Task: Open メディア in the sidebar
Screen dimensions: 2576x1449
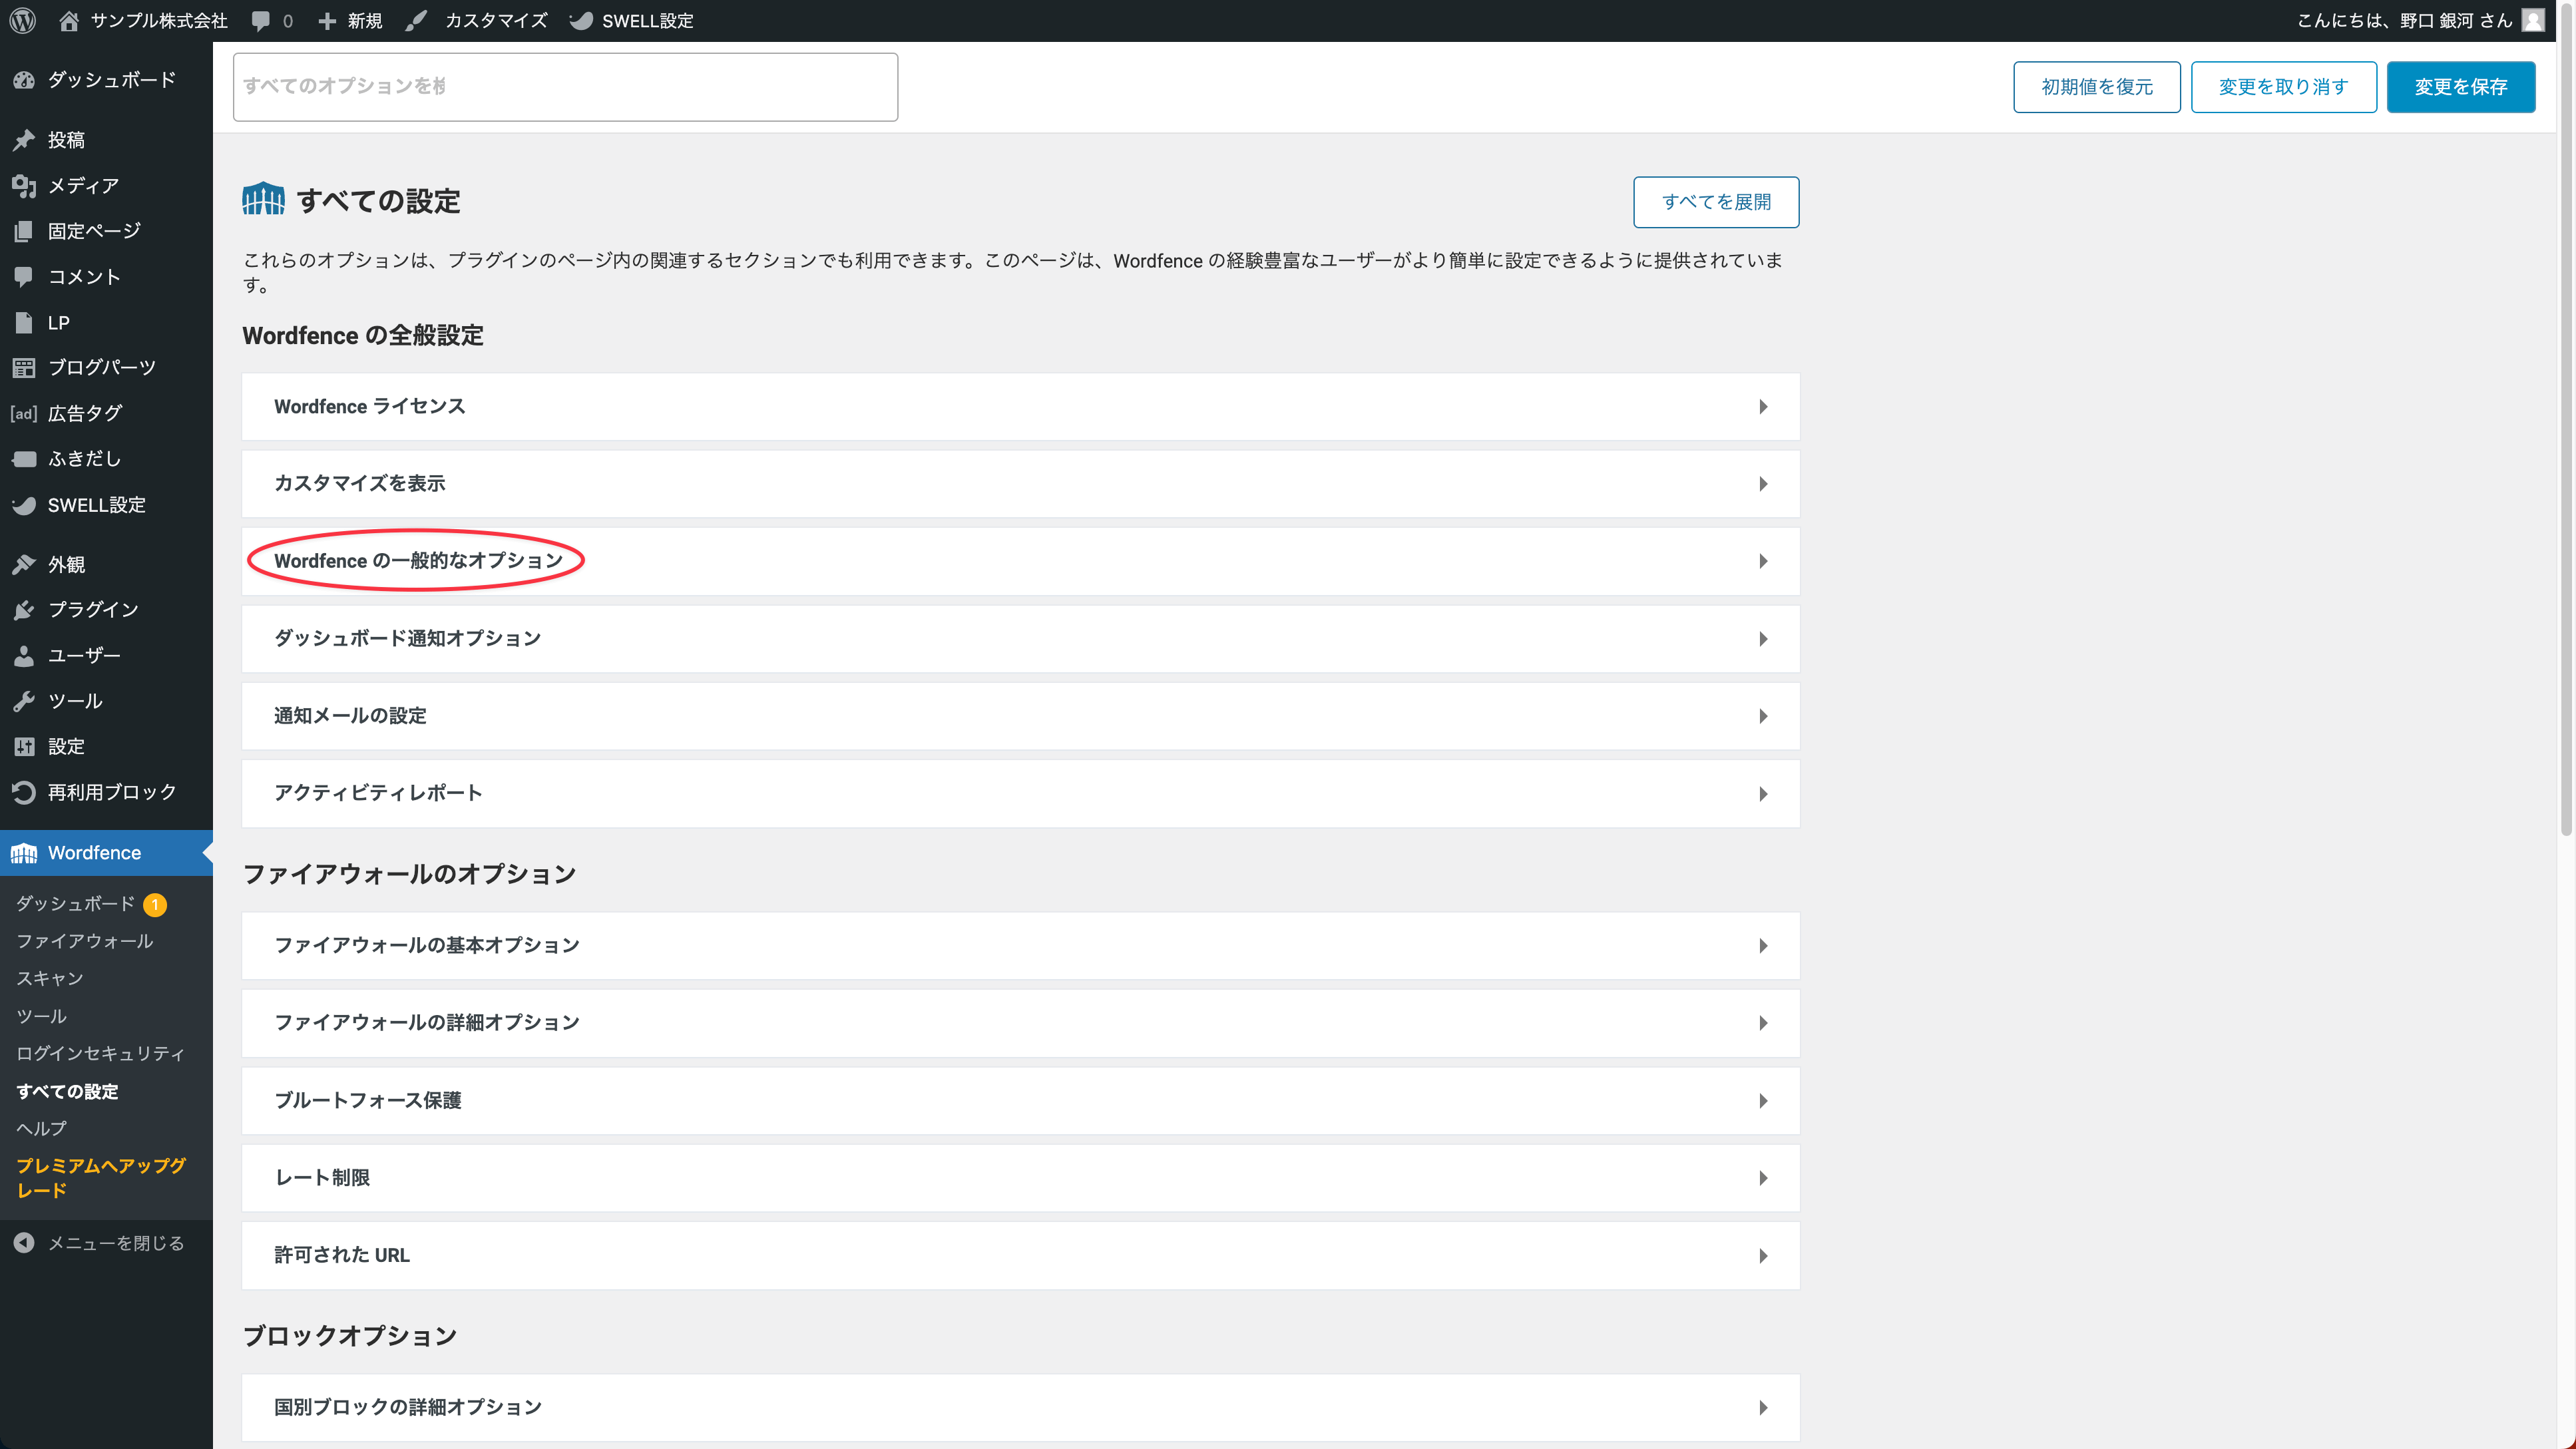Action: pos(83,185)
